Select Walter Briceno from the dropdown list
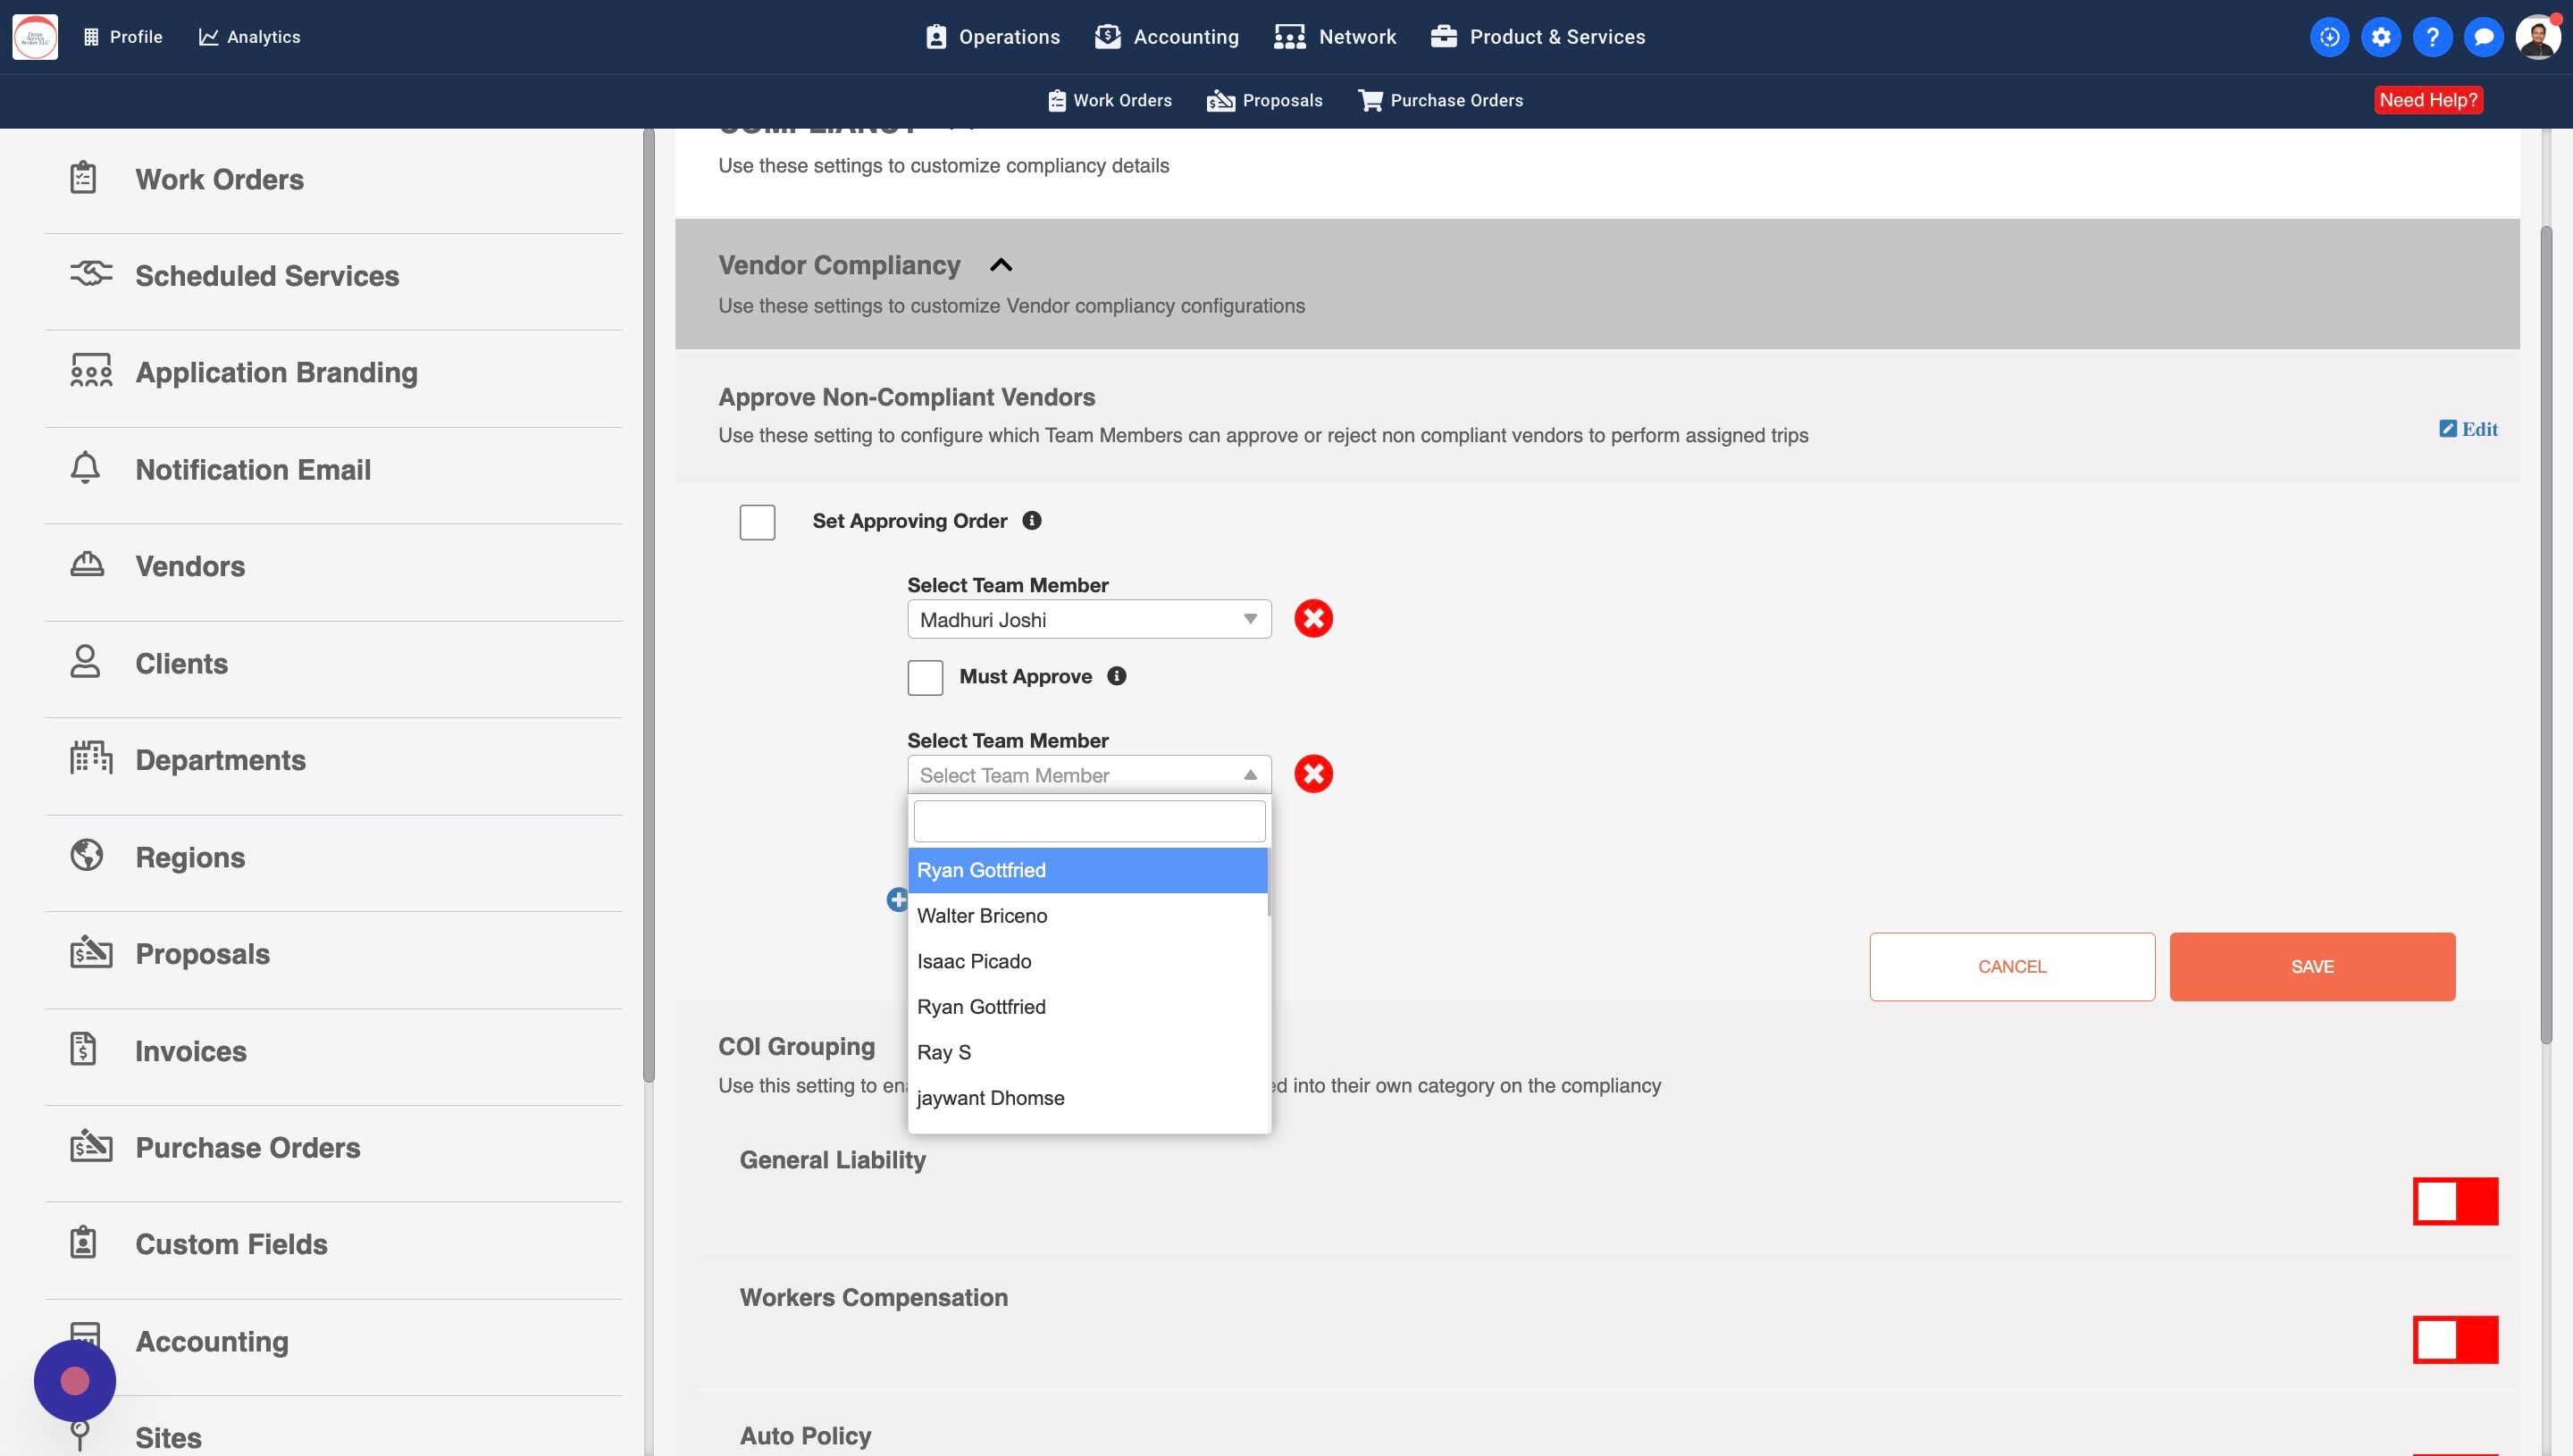The height and width of the screenshot is (1456, 2573). (x=982, y=916)
